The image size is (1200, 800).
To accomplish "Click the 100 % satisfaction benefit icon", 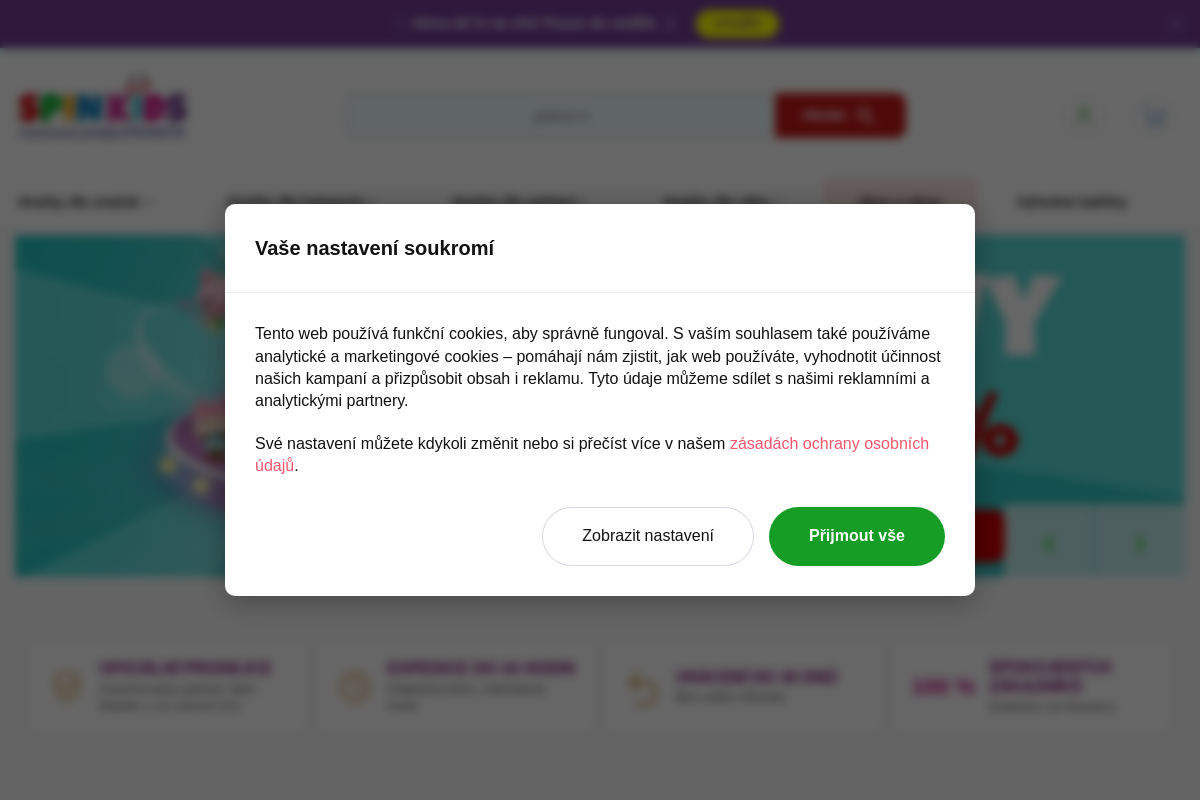I will tap(943, 688).
